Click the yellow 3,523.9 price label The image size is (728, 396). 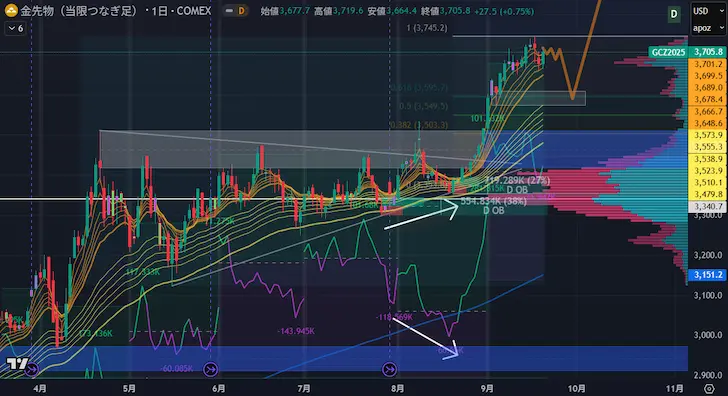click(x=708, y=170)
